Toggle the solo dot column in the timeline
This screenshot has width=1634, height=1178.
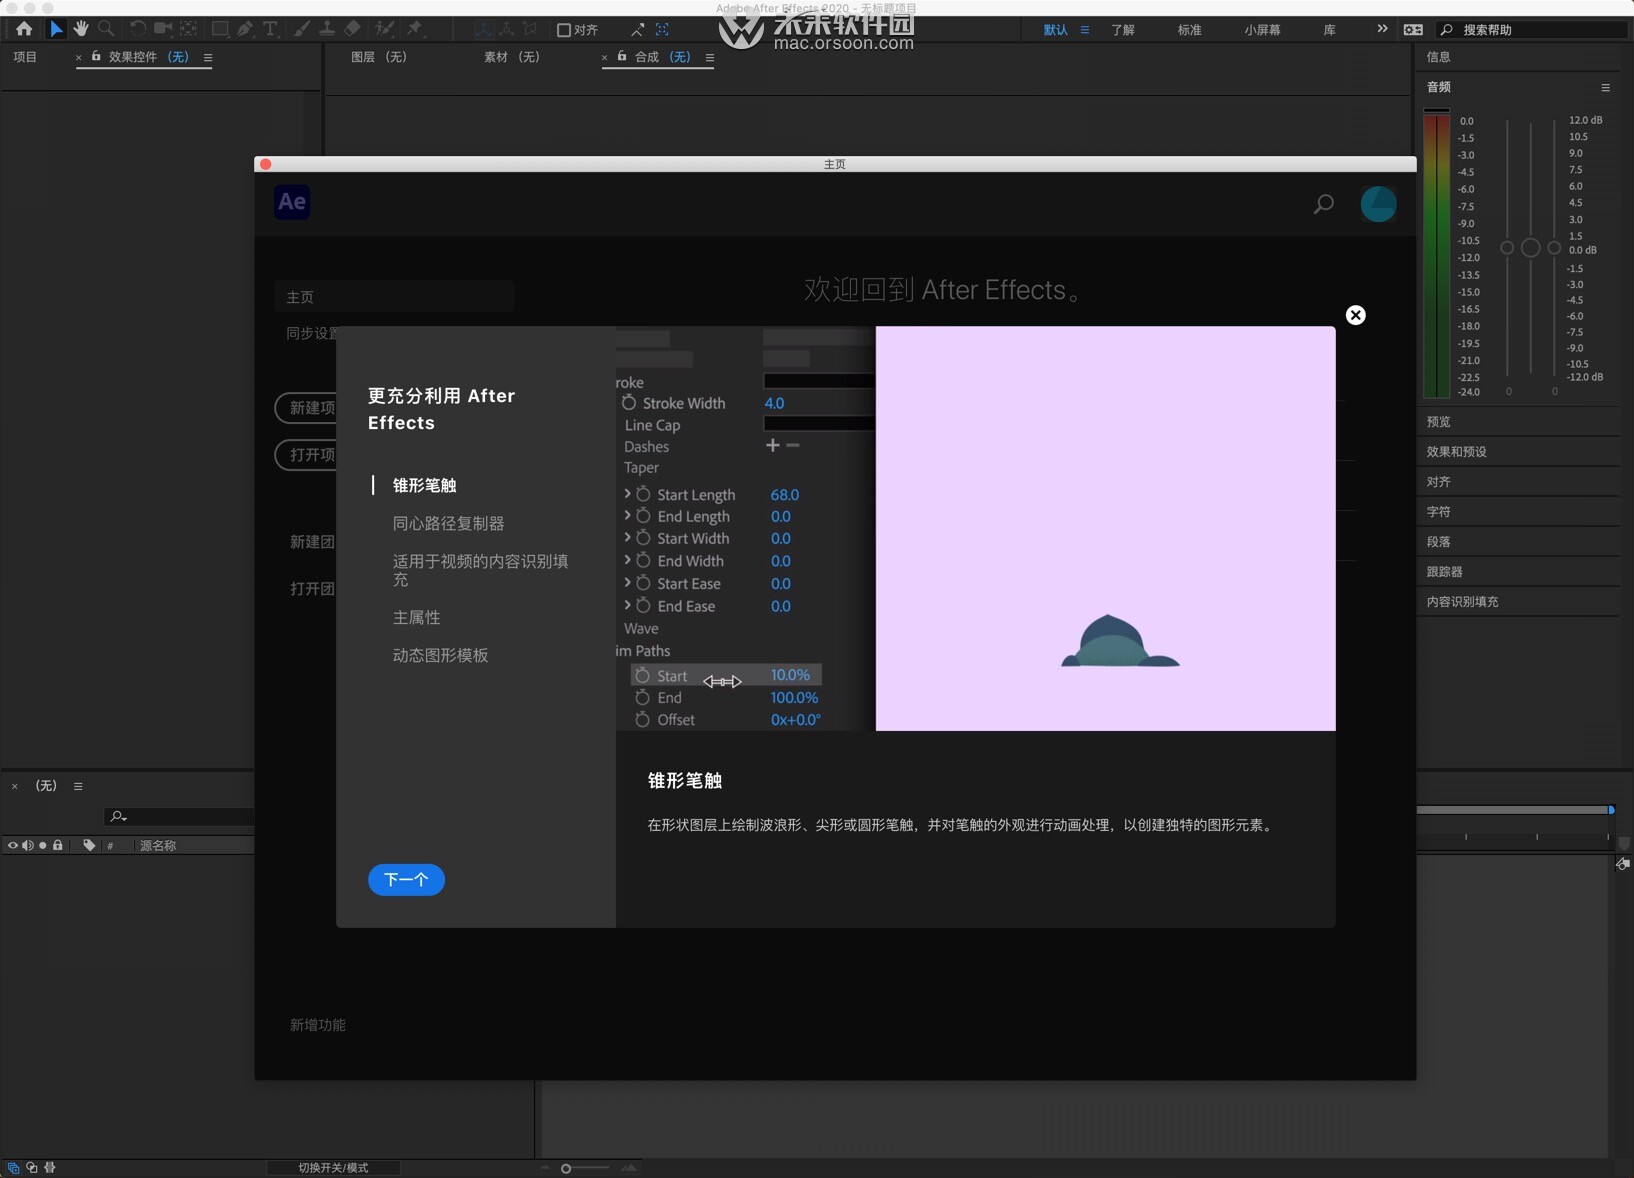[x=43, y=845]
